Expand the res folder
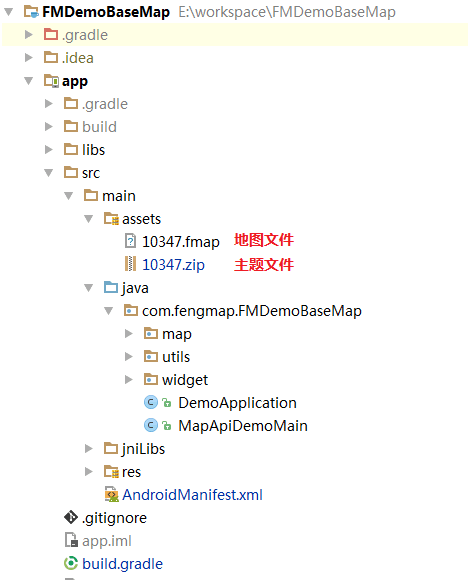The width and height of the screenshot is (470, 582). [x=89, y=471]
